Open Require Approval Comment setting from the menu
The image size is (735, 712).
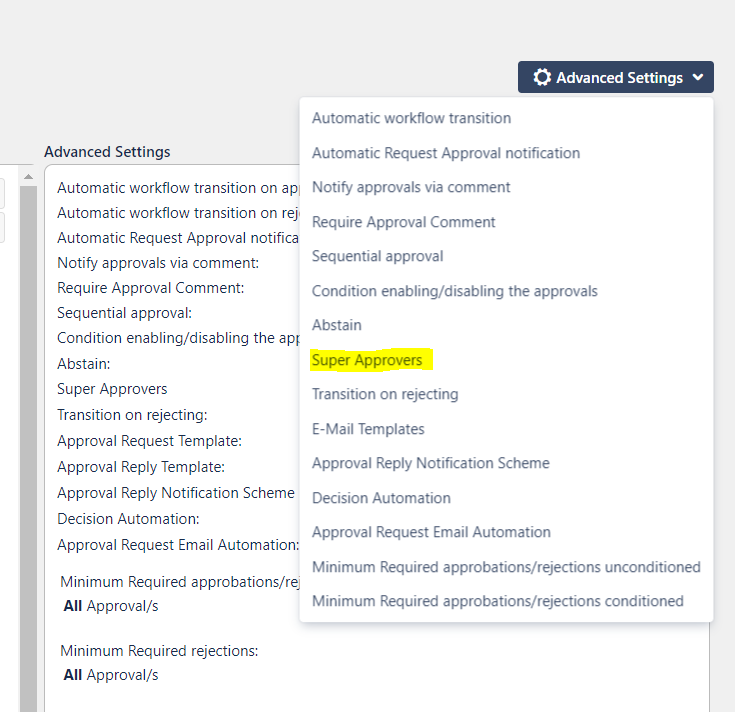[x=403, y=222]
